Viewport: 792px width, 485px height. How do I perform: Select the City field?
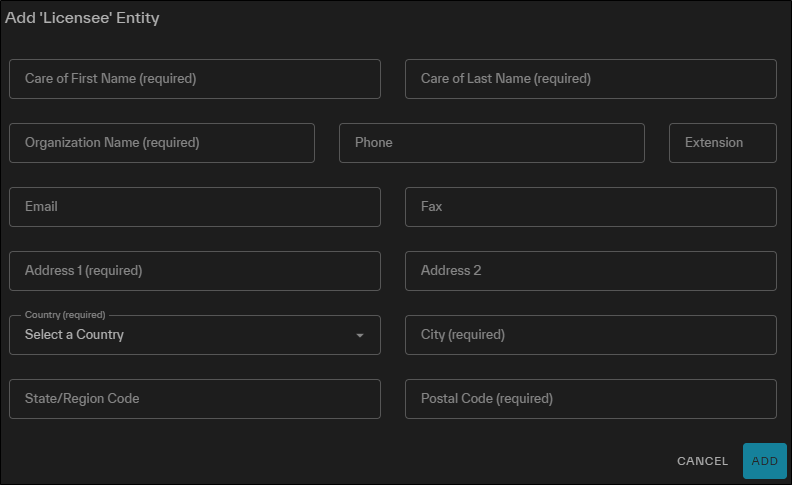tap(590, 335)
